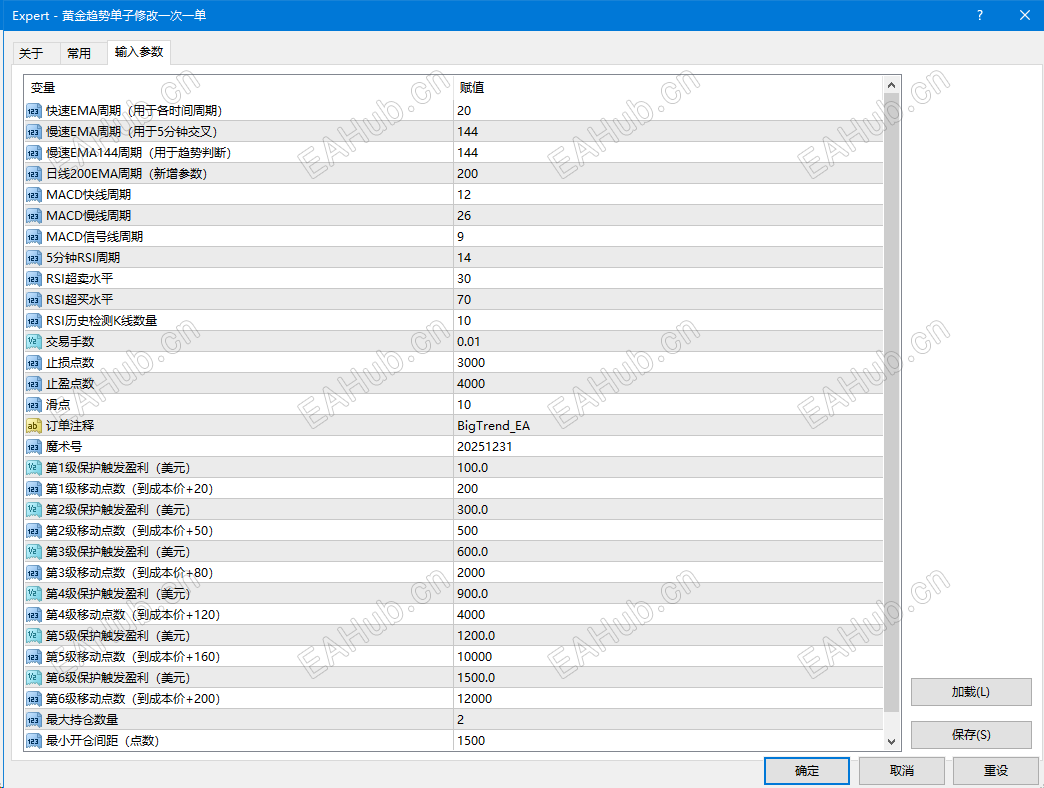
Task: Click the integer icon beside 快速EMA周期
Action: click(x=33, y=111)
